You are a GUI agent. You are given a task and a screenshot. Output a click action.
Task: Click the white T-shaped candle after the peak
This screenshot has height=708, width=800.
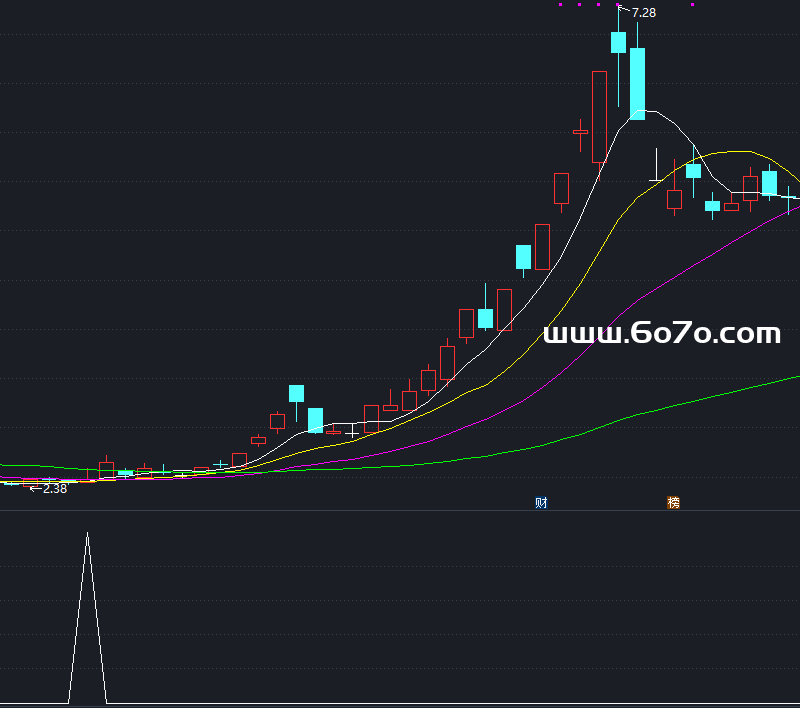point(656,179)
